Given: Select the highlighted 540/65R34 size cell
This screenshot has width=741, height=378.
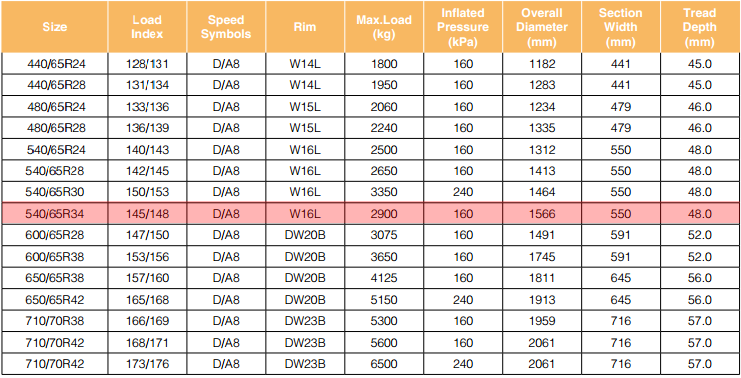Looking at the screenshot, I should point(54,214).
